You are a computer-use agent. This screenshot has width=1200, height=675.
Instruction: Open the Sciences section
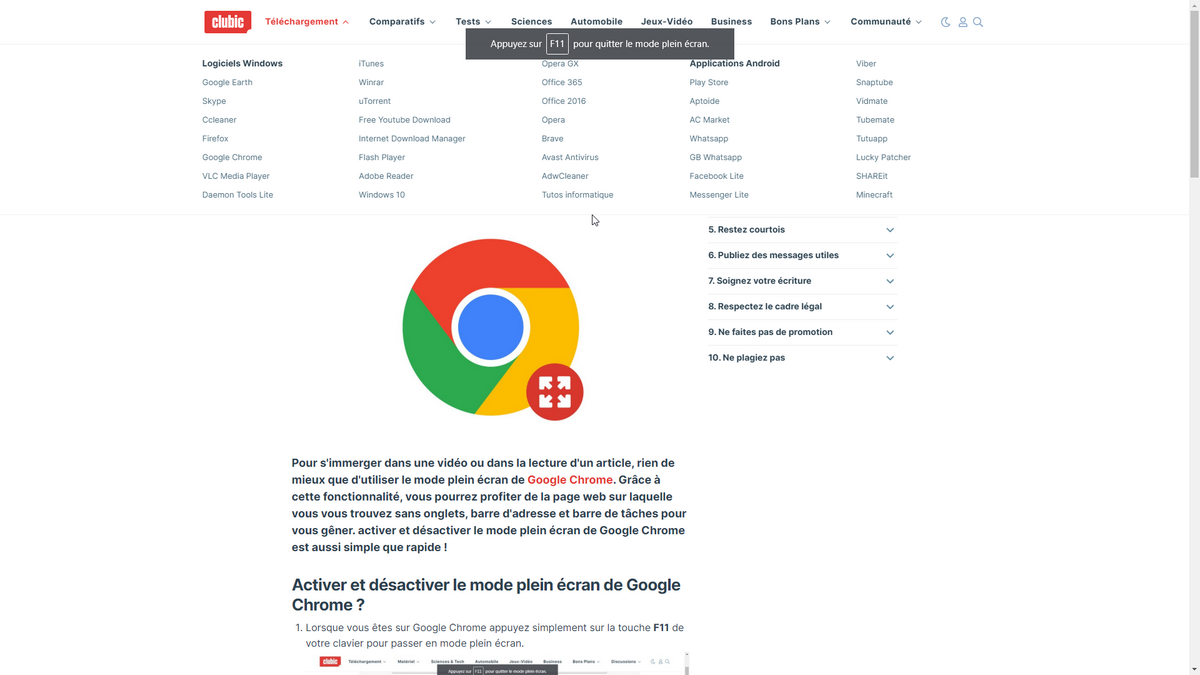(x=531, y=22)
